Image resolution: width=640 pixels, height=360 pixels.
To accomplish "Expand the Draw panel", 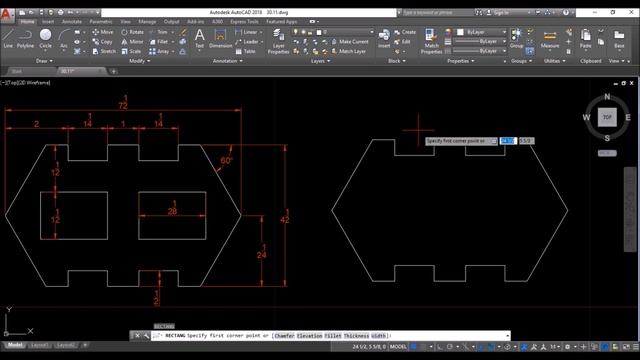I will (44, 61).
